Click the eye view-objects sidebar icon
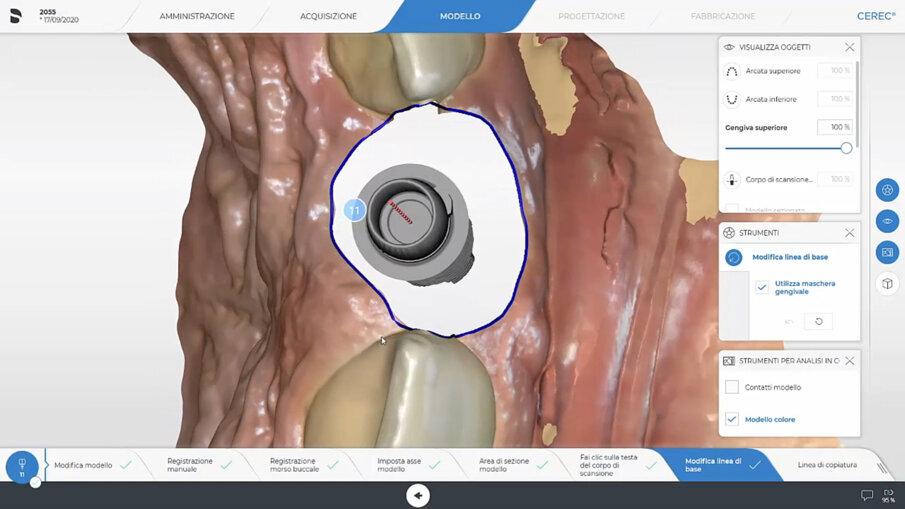905x509 pixels. point(887,221)
